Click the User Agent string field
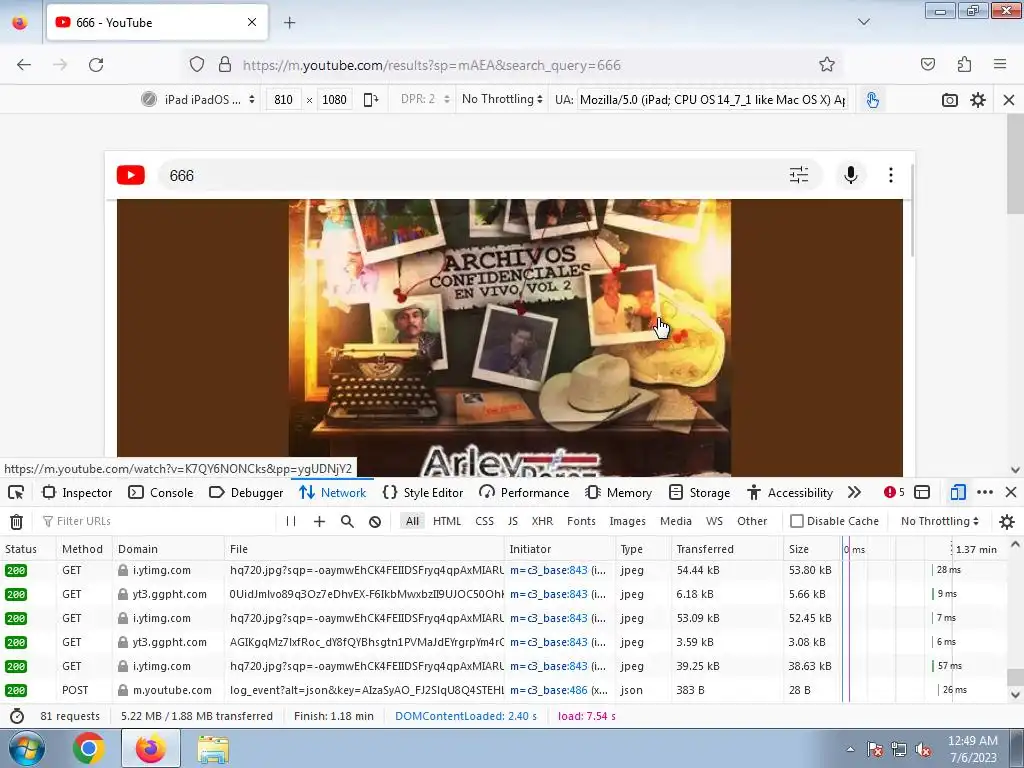Image resolution: width=1024 pixels, height=768 pixels. click(712, 100)
